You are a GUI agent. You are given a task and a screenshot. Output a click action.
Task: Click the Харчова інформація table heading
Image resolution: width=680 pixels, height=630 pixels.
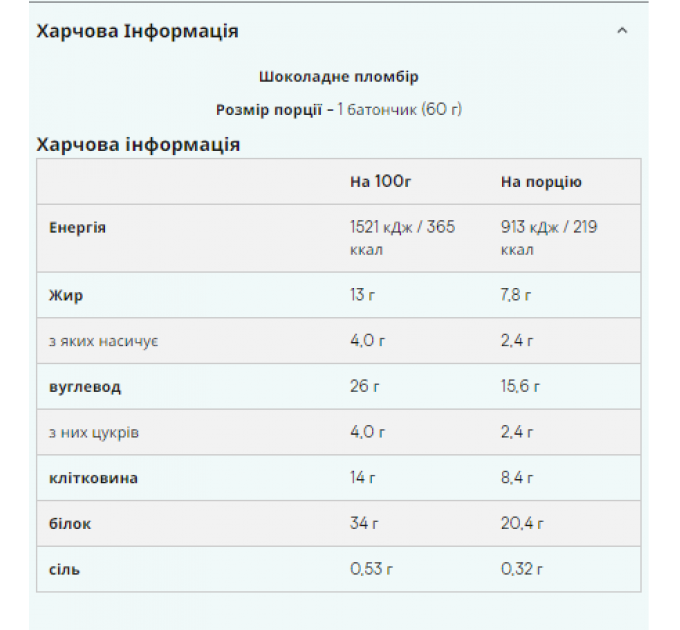138,144
